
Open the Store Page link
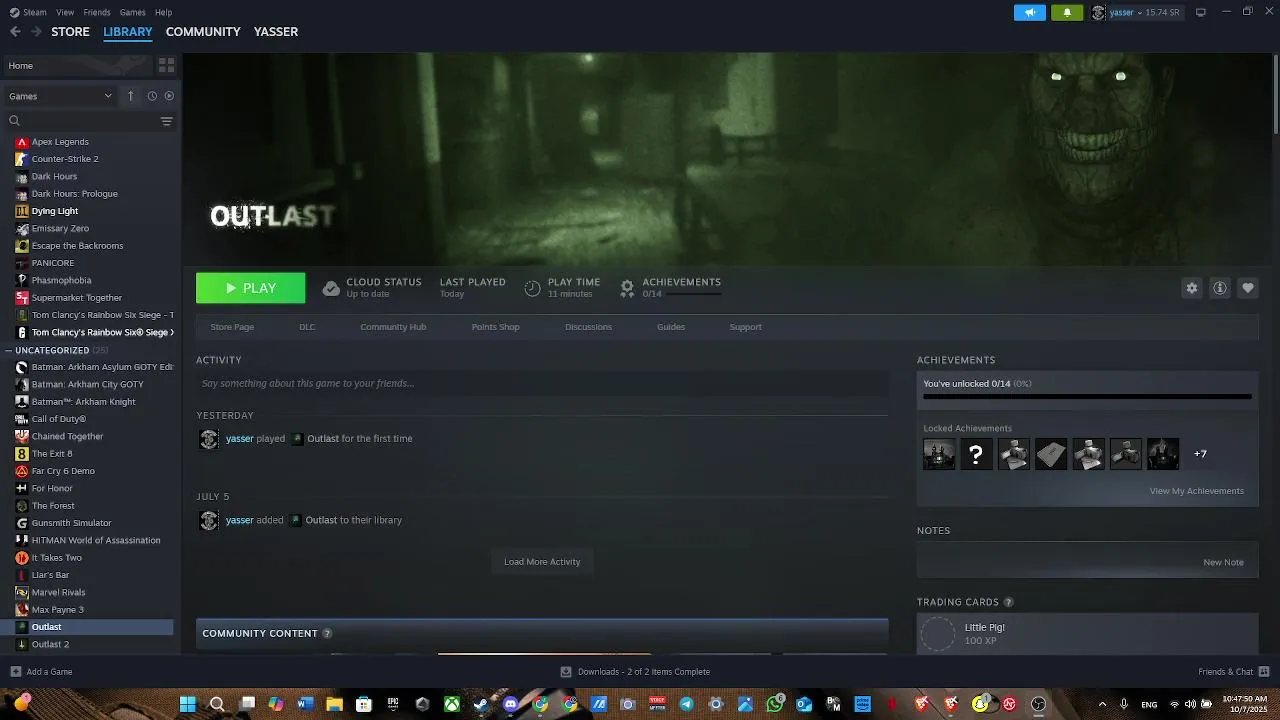(x=232, y=327)
